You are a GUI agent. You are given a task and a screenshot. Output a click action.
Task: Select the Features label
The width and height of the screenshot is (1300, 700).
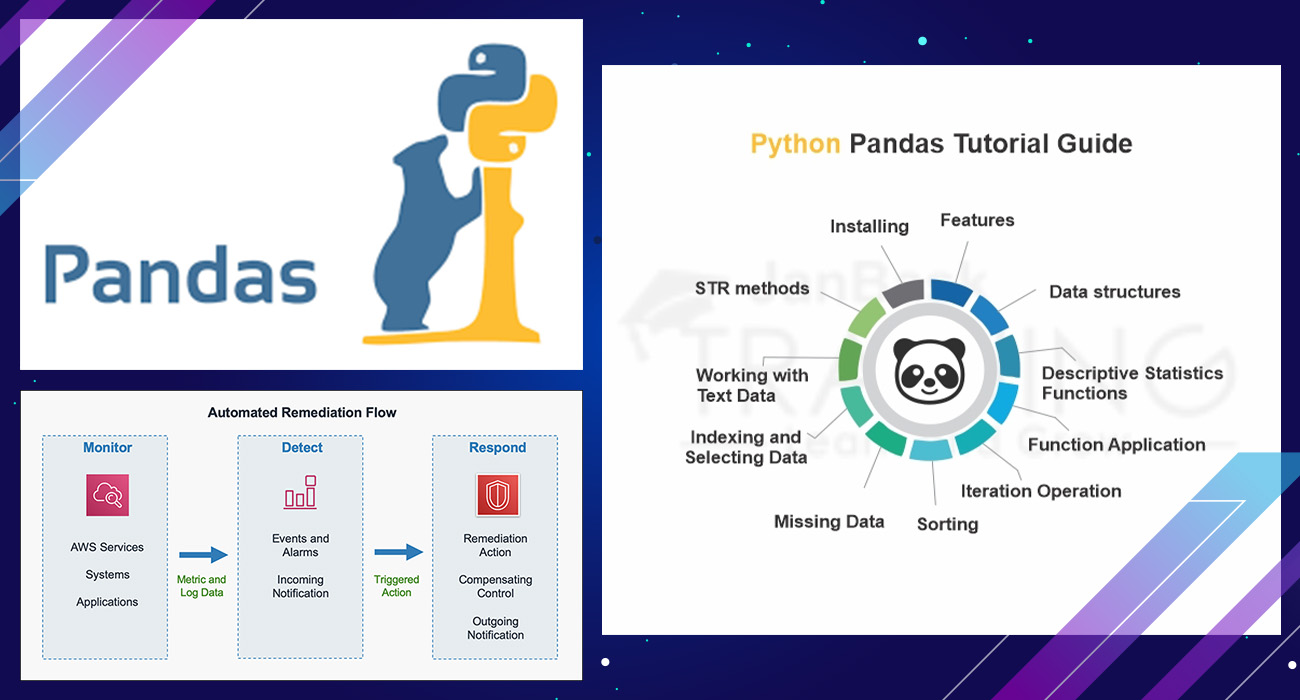pyautogui.click(x=977, y=220)
